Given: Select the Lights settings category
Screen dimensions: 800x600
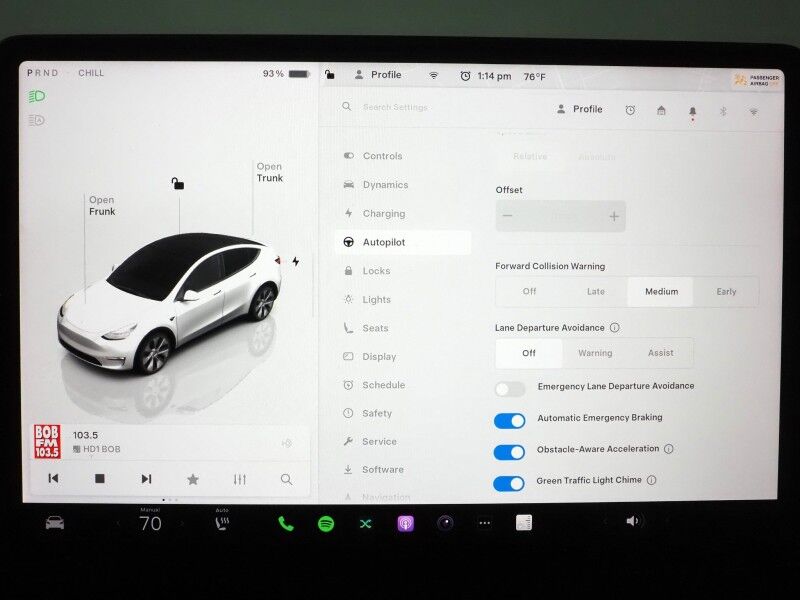Looking at the screenshot, I should tap(377, 299).
